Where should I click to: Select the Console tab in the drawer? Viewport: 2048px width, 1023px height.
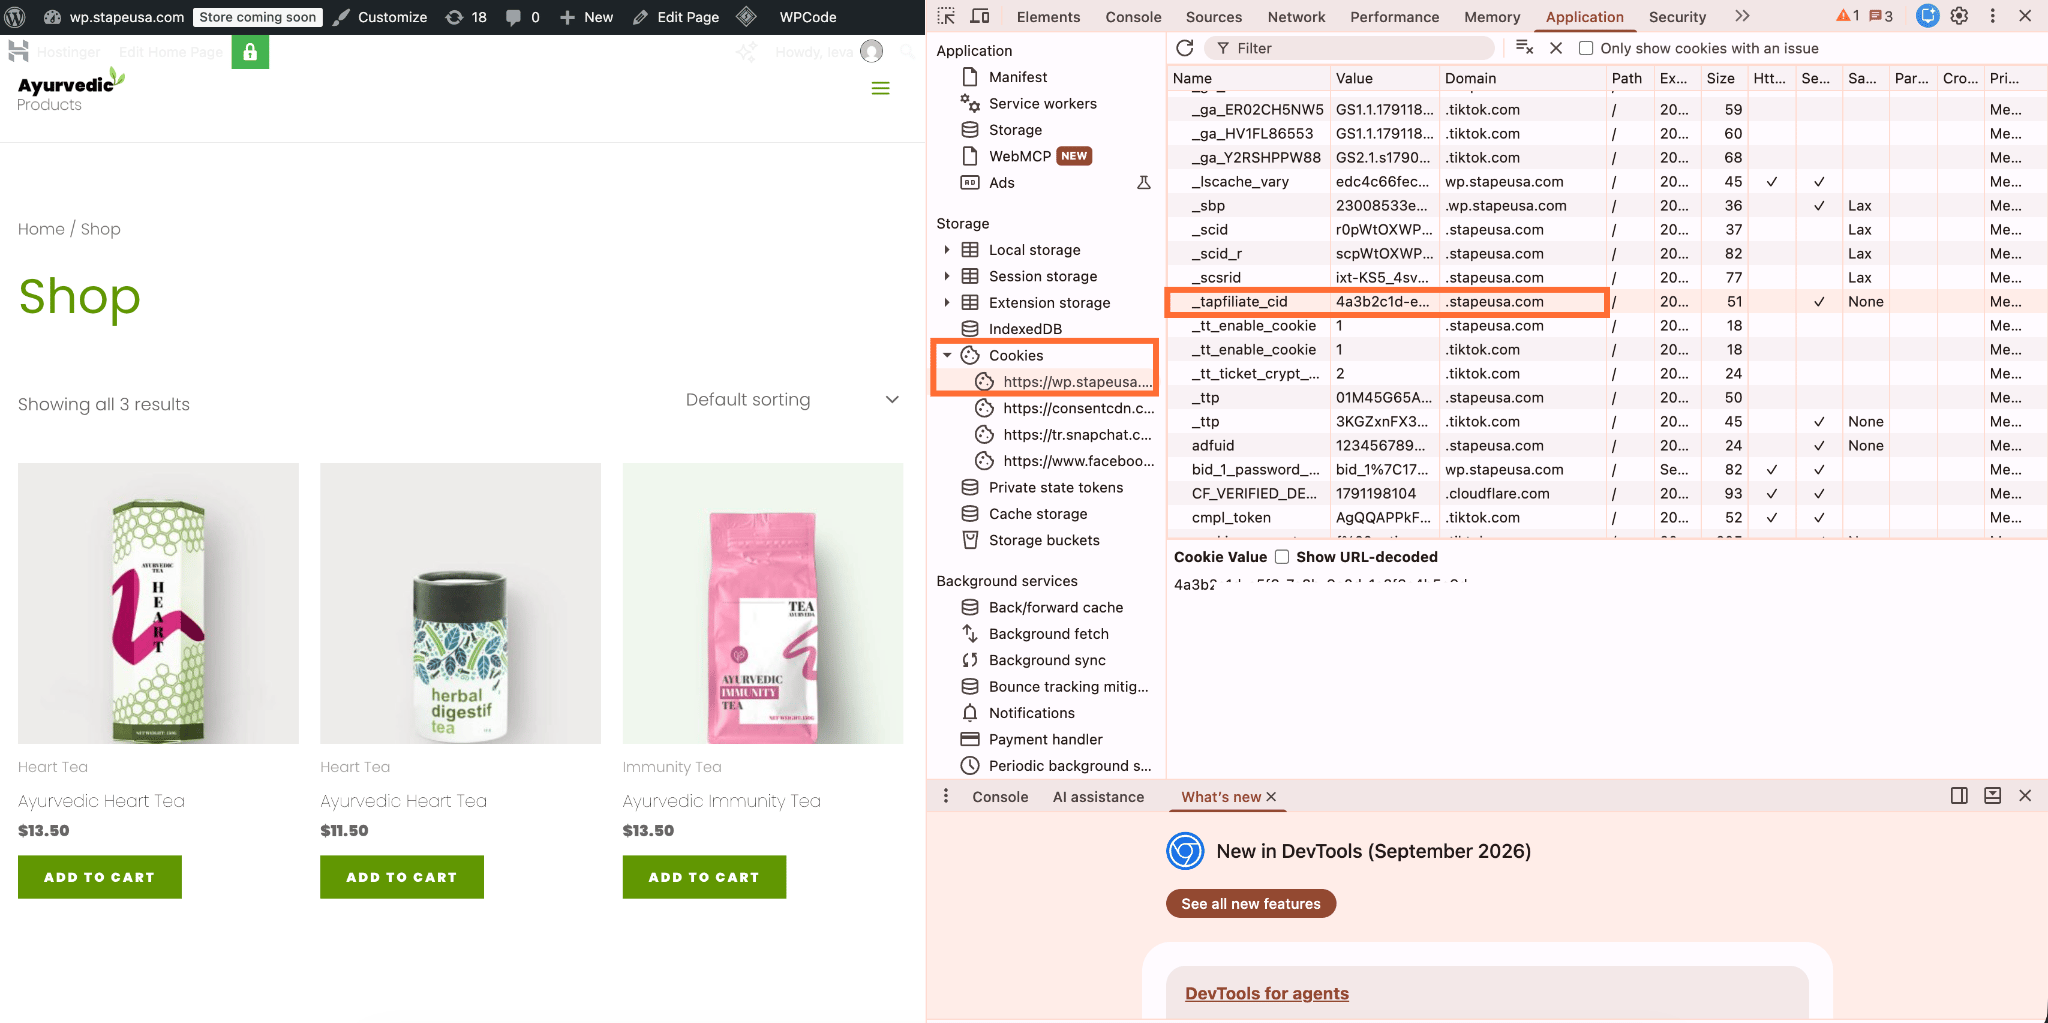(x=1000, y=797)
